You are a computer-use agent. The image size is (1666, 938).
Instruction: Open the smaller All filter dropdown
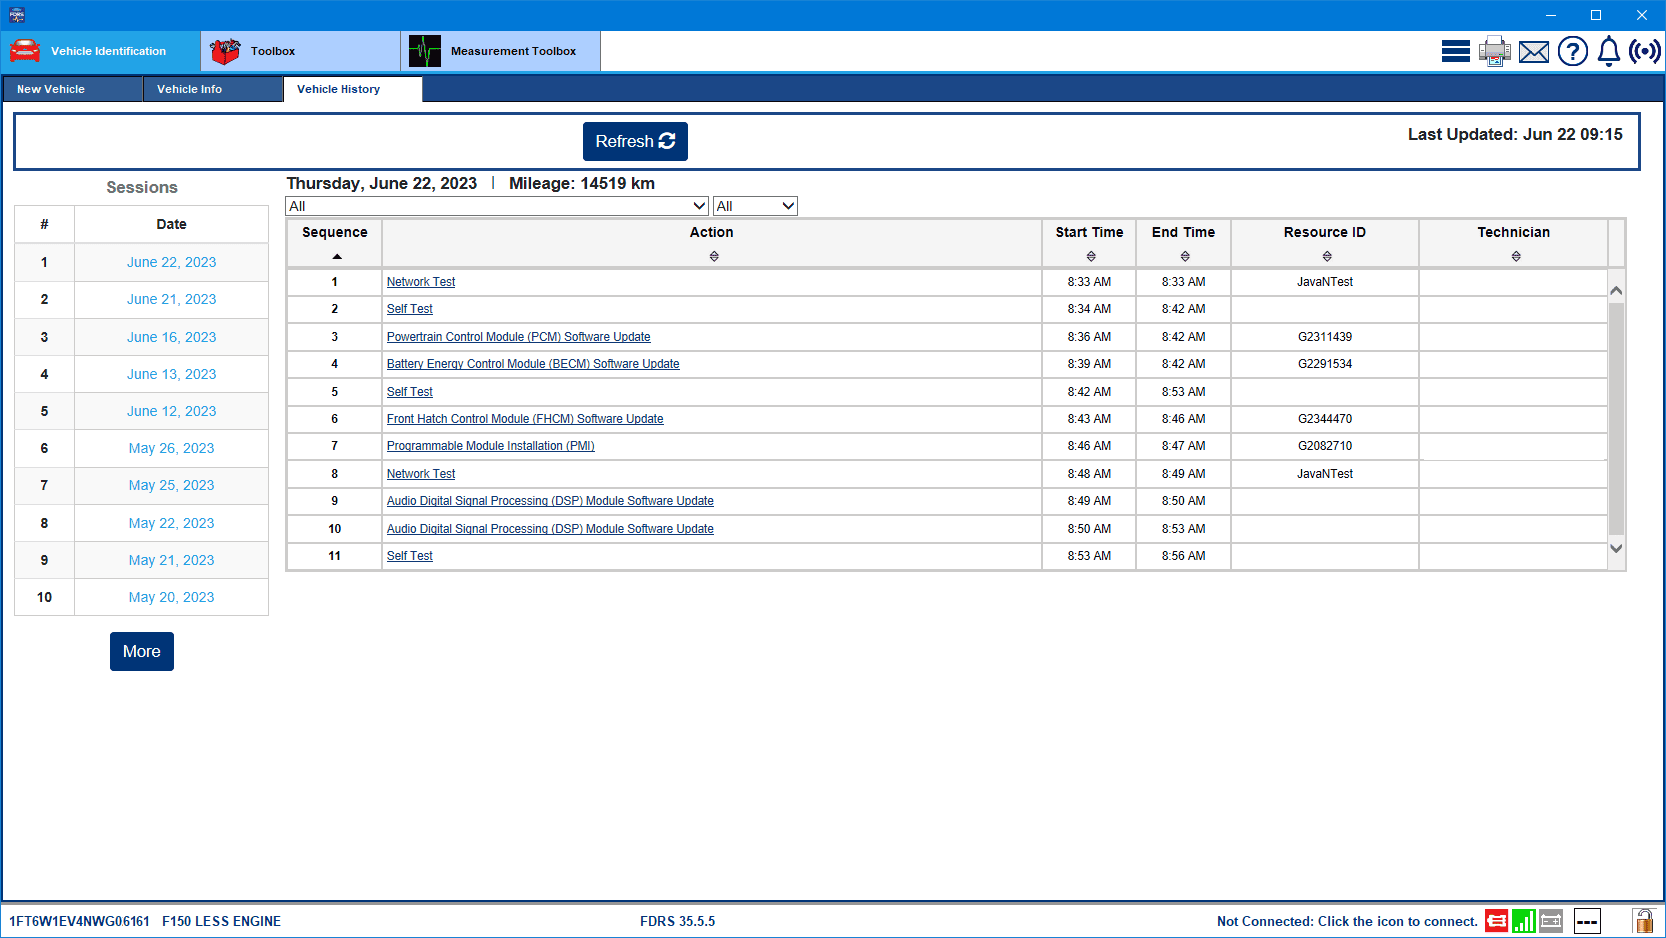(x=755, y=206)
